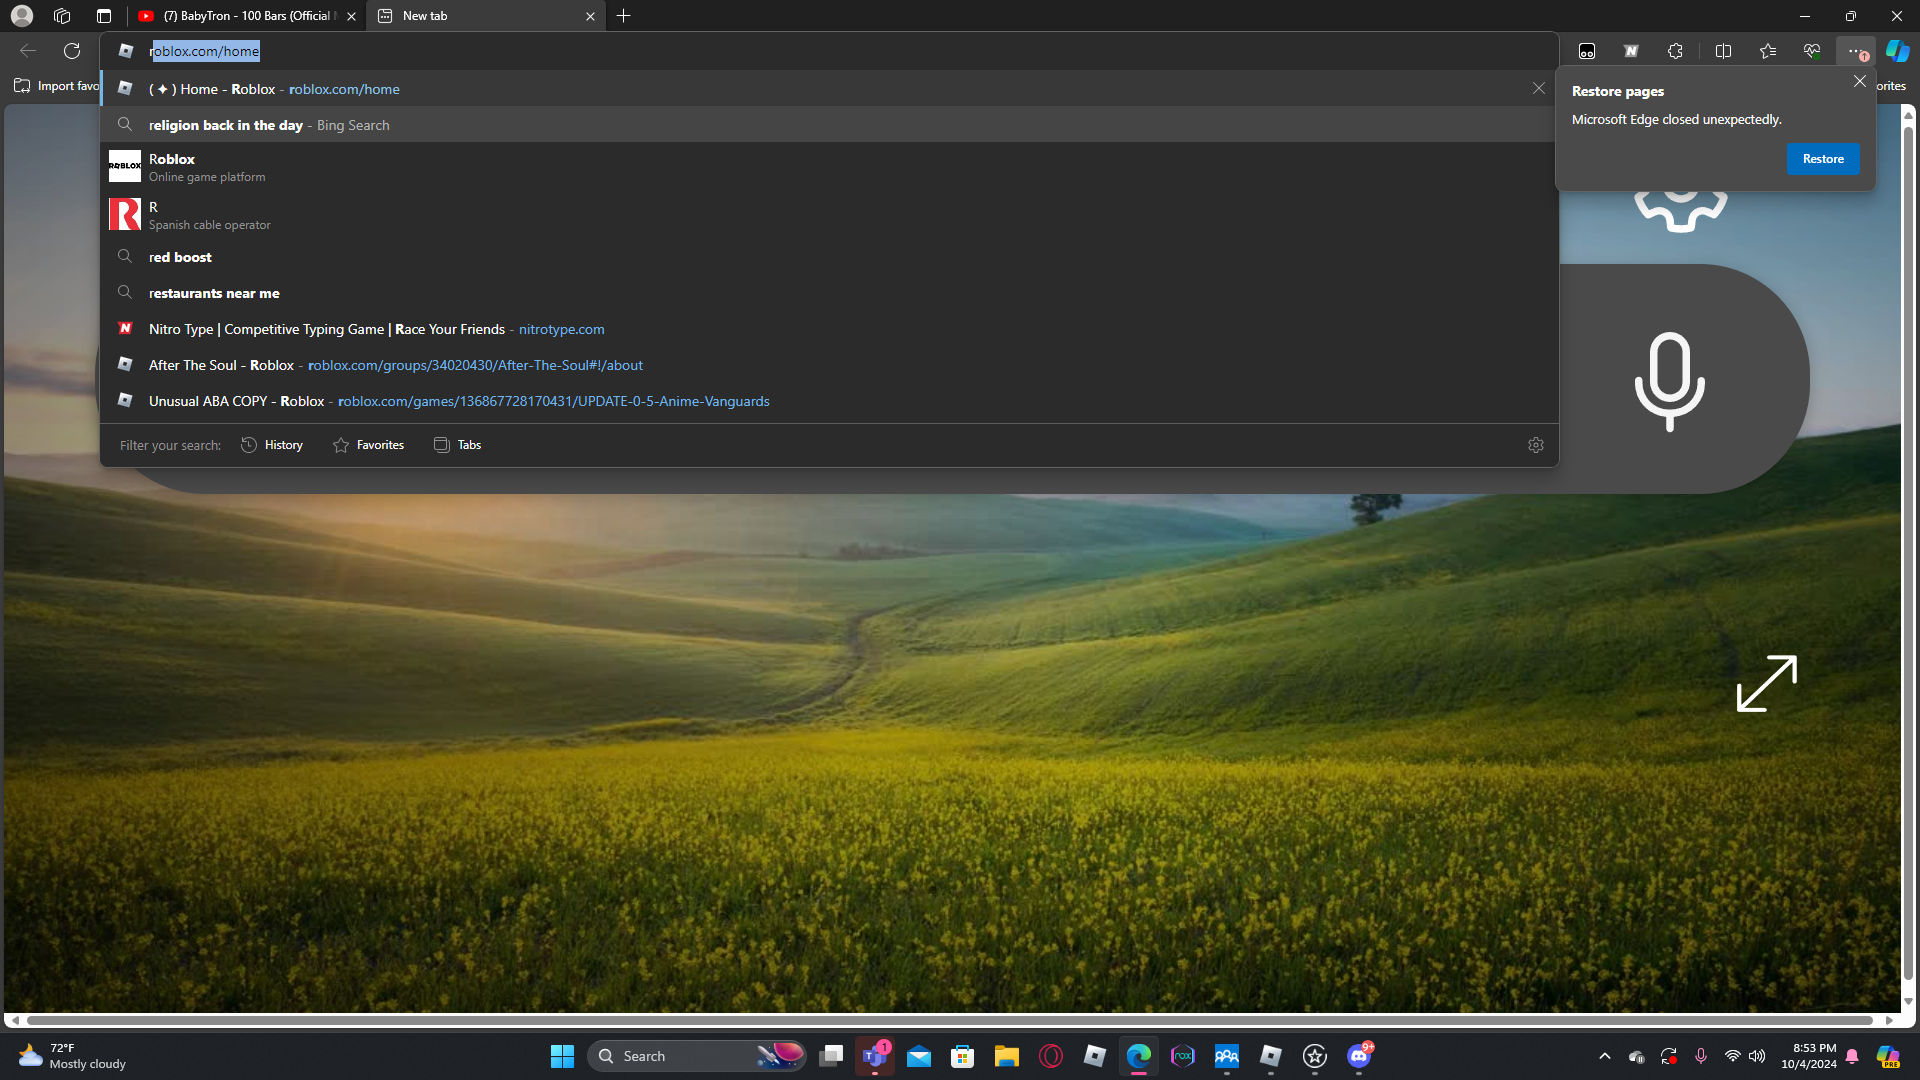1920x1080 pixels.
Task: Open the microphone tray icon
Action: [1701, 1056]
